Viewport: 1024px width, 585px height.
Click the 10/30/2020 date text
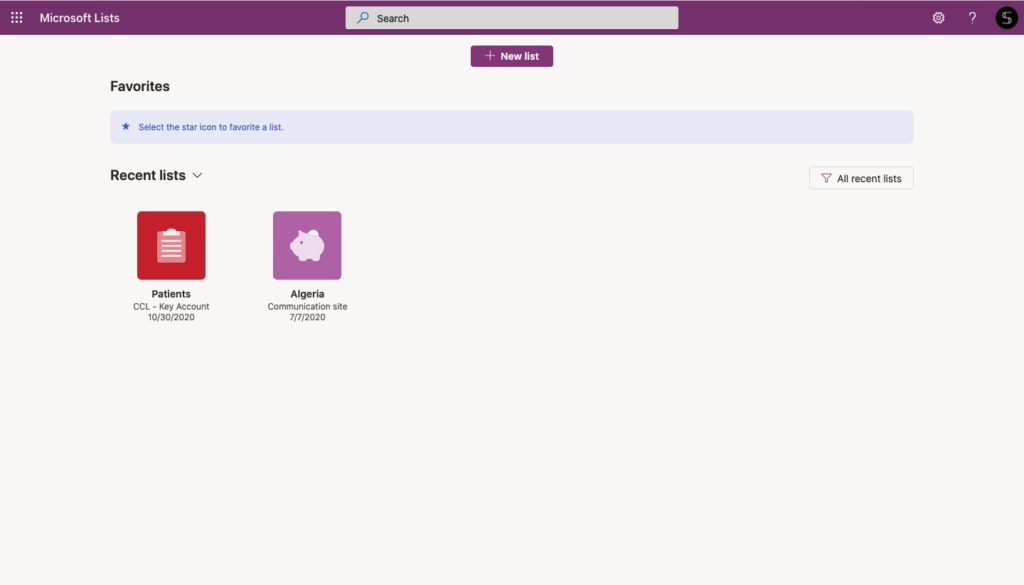171,317
